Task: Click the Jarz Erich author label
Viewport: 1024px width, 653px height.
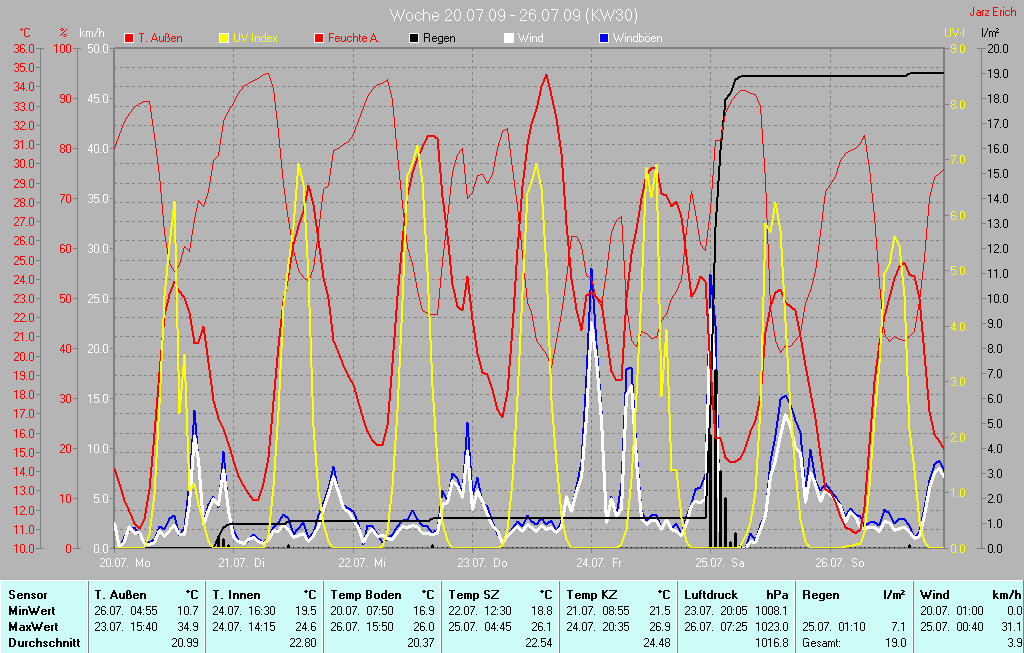Action: pyautogui.click(x=993, y=12)
